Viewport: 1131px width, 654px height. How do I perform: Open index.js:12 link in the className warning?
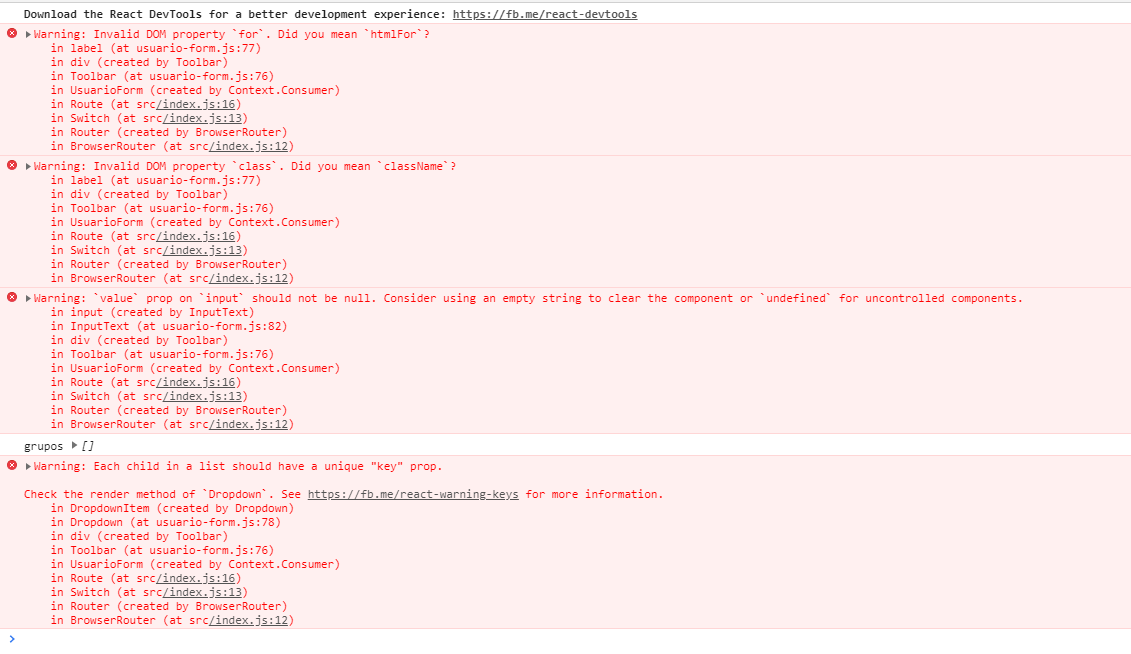[x=248, y=278]
